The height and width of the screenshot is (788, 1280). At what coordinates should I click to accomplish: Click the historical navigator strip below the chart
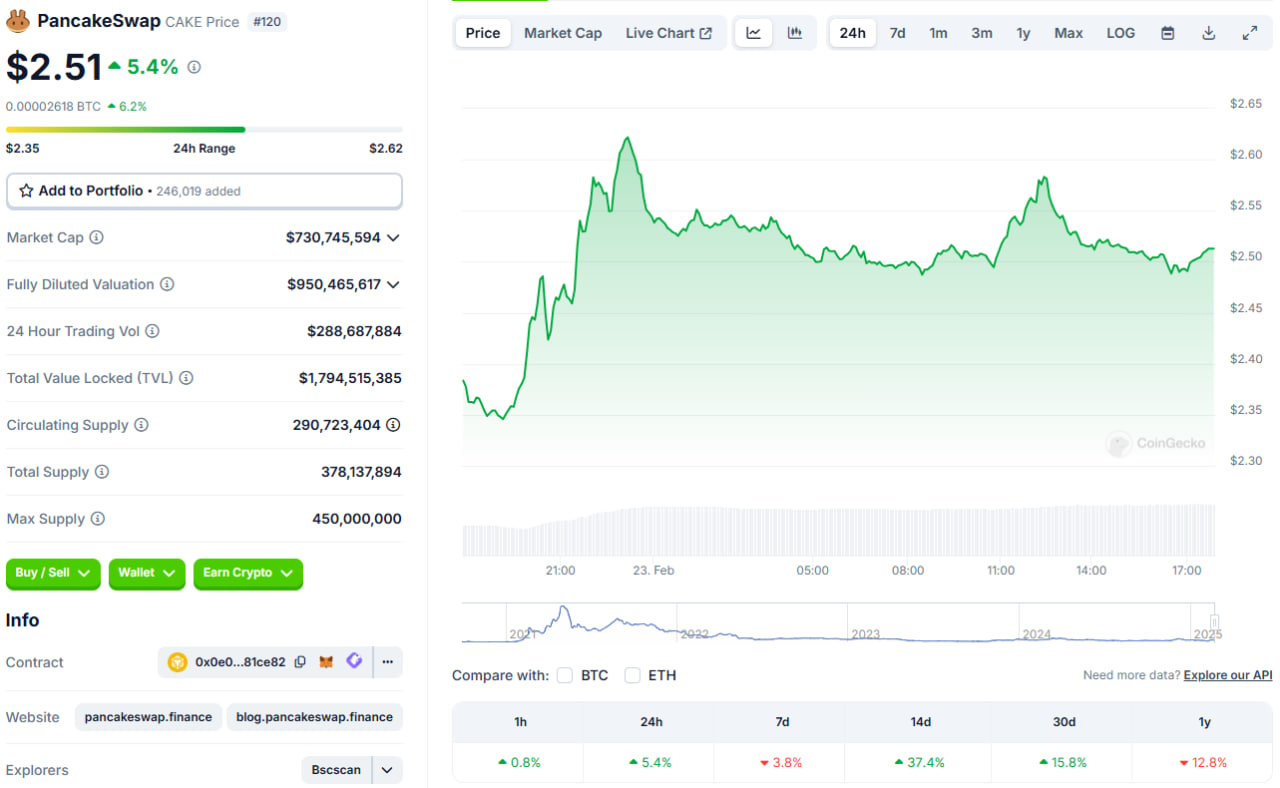[x=838, y=623]
